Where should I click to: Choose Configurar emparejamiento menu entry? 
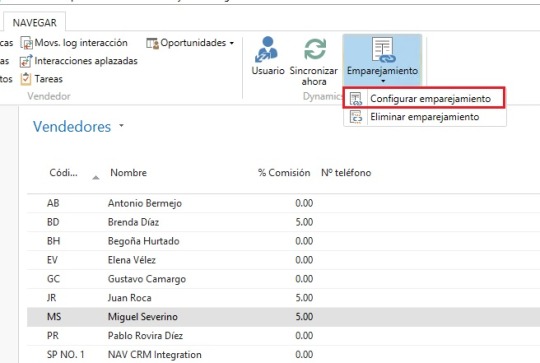click(424, 98)
